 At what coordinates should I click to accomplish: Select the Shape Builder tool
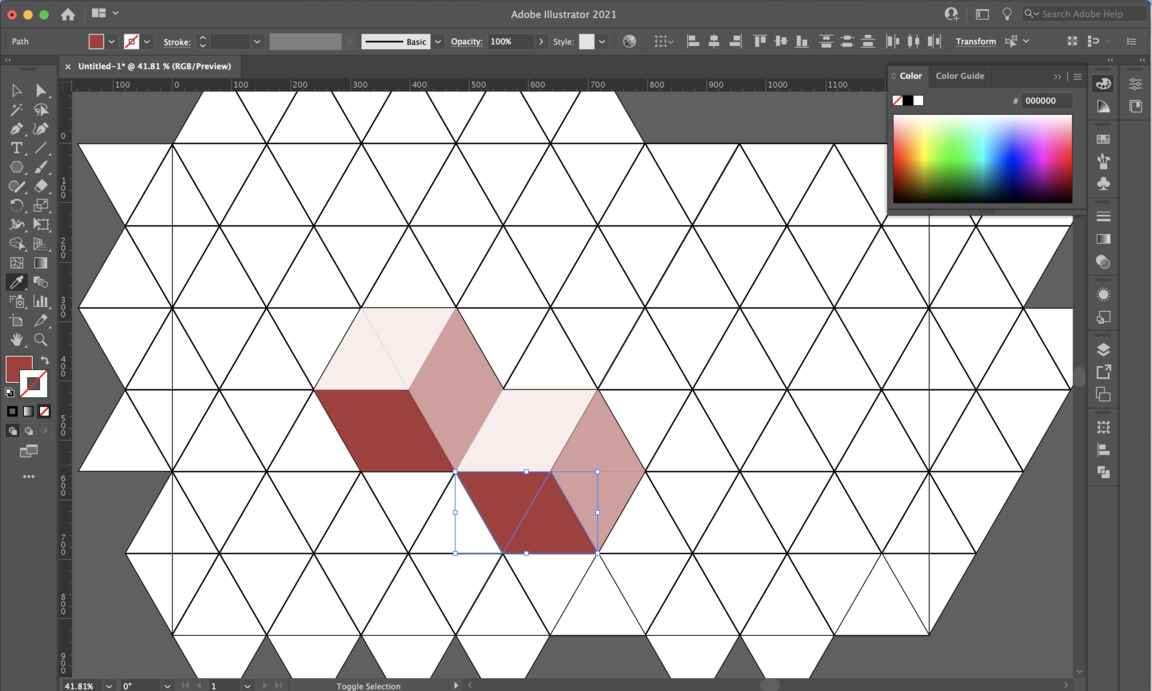point(16,244)
